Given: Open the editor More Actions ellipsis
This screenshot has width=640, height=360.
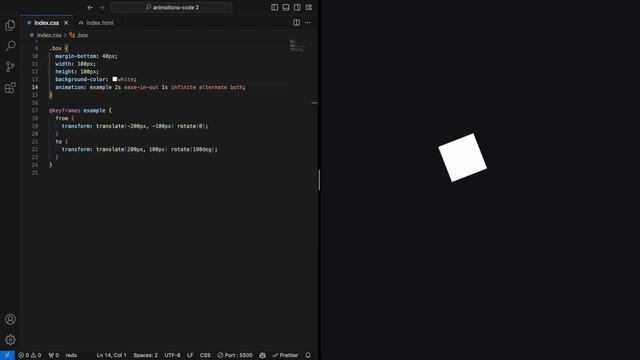Looking at the screenshot, I should [308, 23].
